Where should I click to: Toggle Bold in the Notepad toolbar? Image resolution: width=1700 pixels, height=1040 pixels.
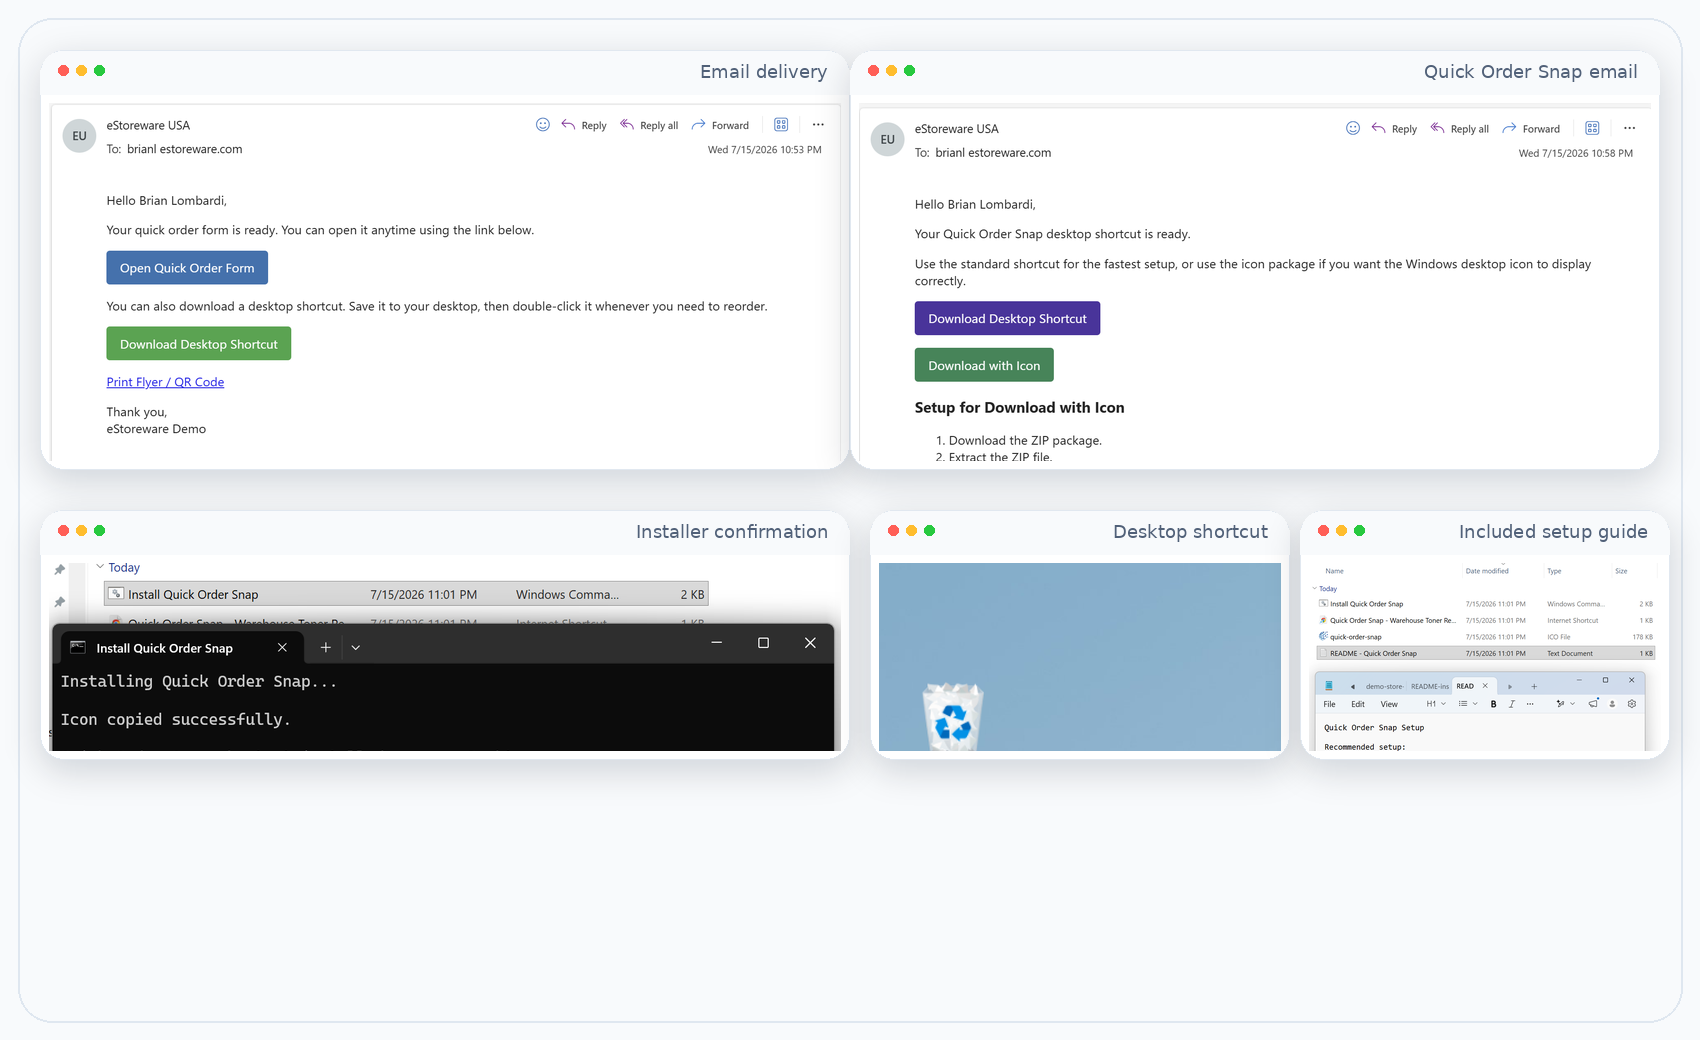tap(1493, 704)
